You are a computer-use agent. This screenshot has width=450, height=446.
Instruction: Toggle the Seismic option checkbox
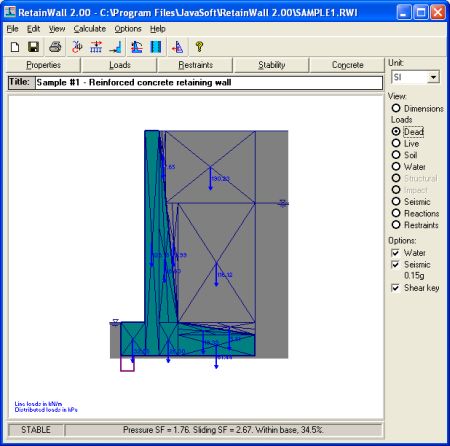pyautogui.click(x=396, y=265)
